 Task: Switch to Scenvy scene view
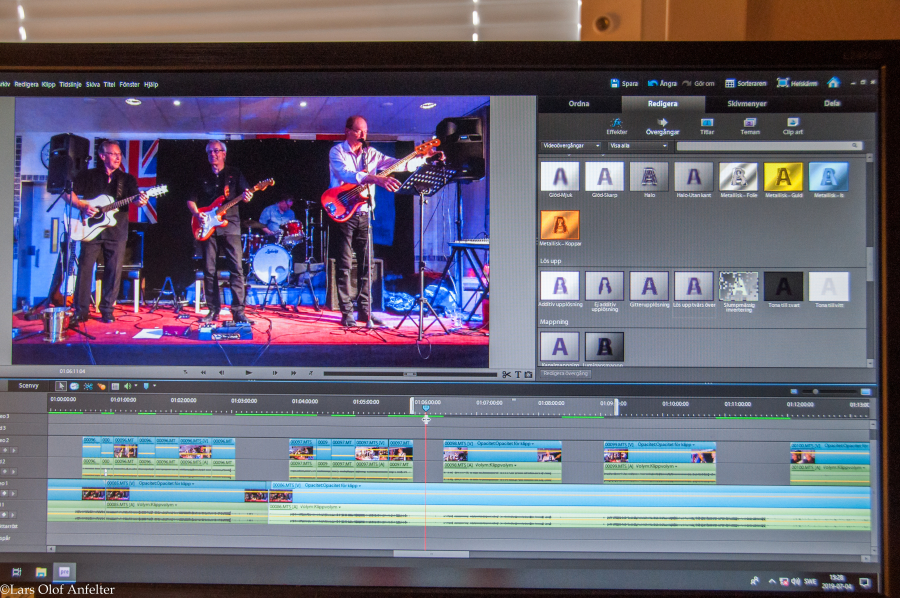29,386
